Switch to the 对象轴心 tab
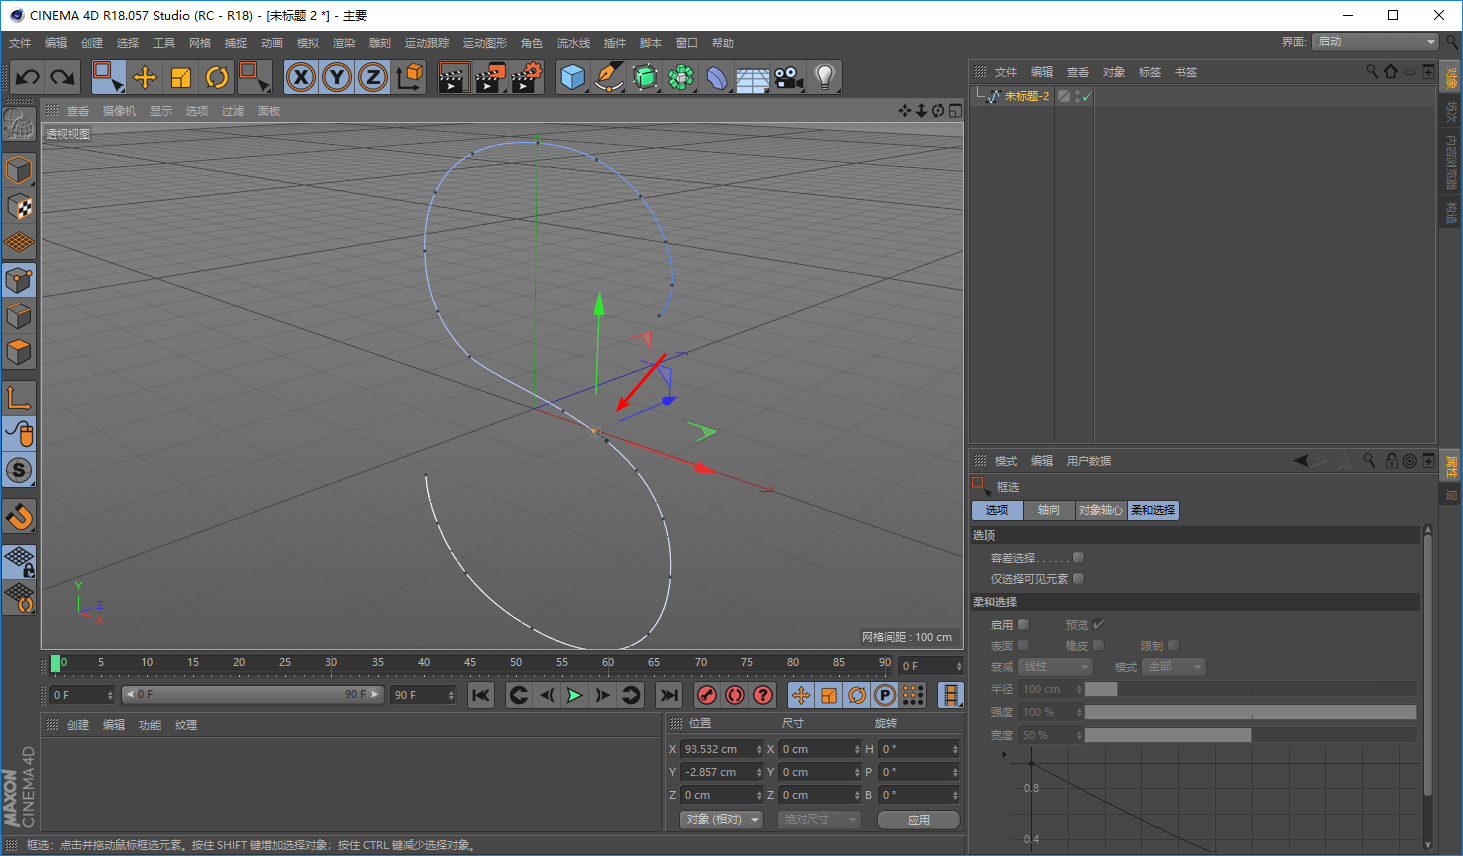Image resolution: width=1463 pixels, height=856 pixels. point(1101,510)
